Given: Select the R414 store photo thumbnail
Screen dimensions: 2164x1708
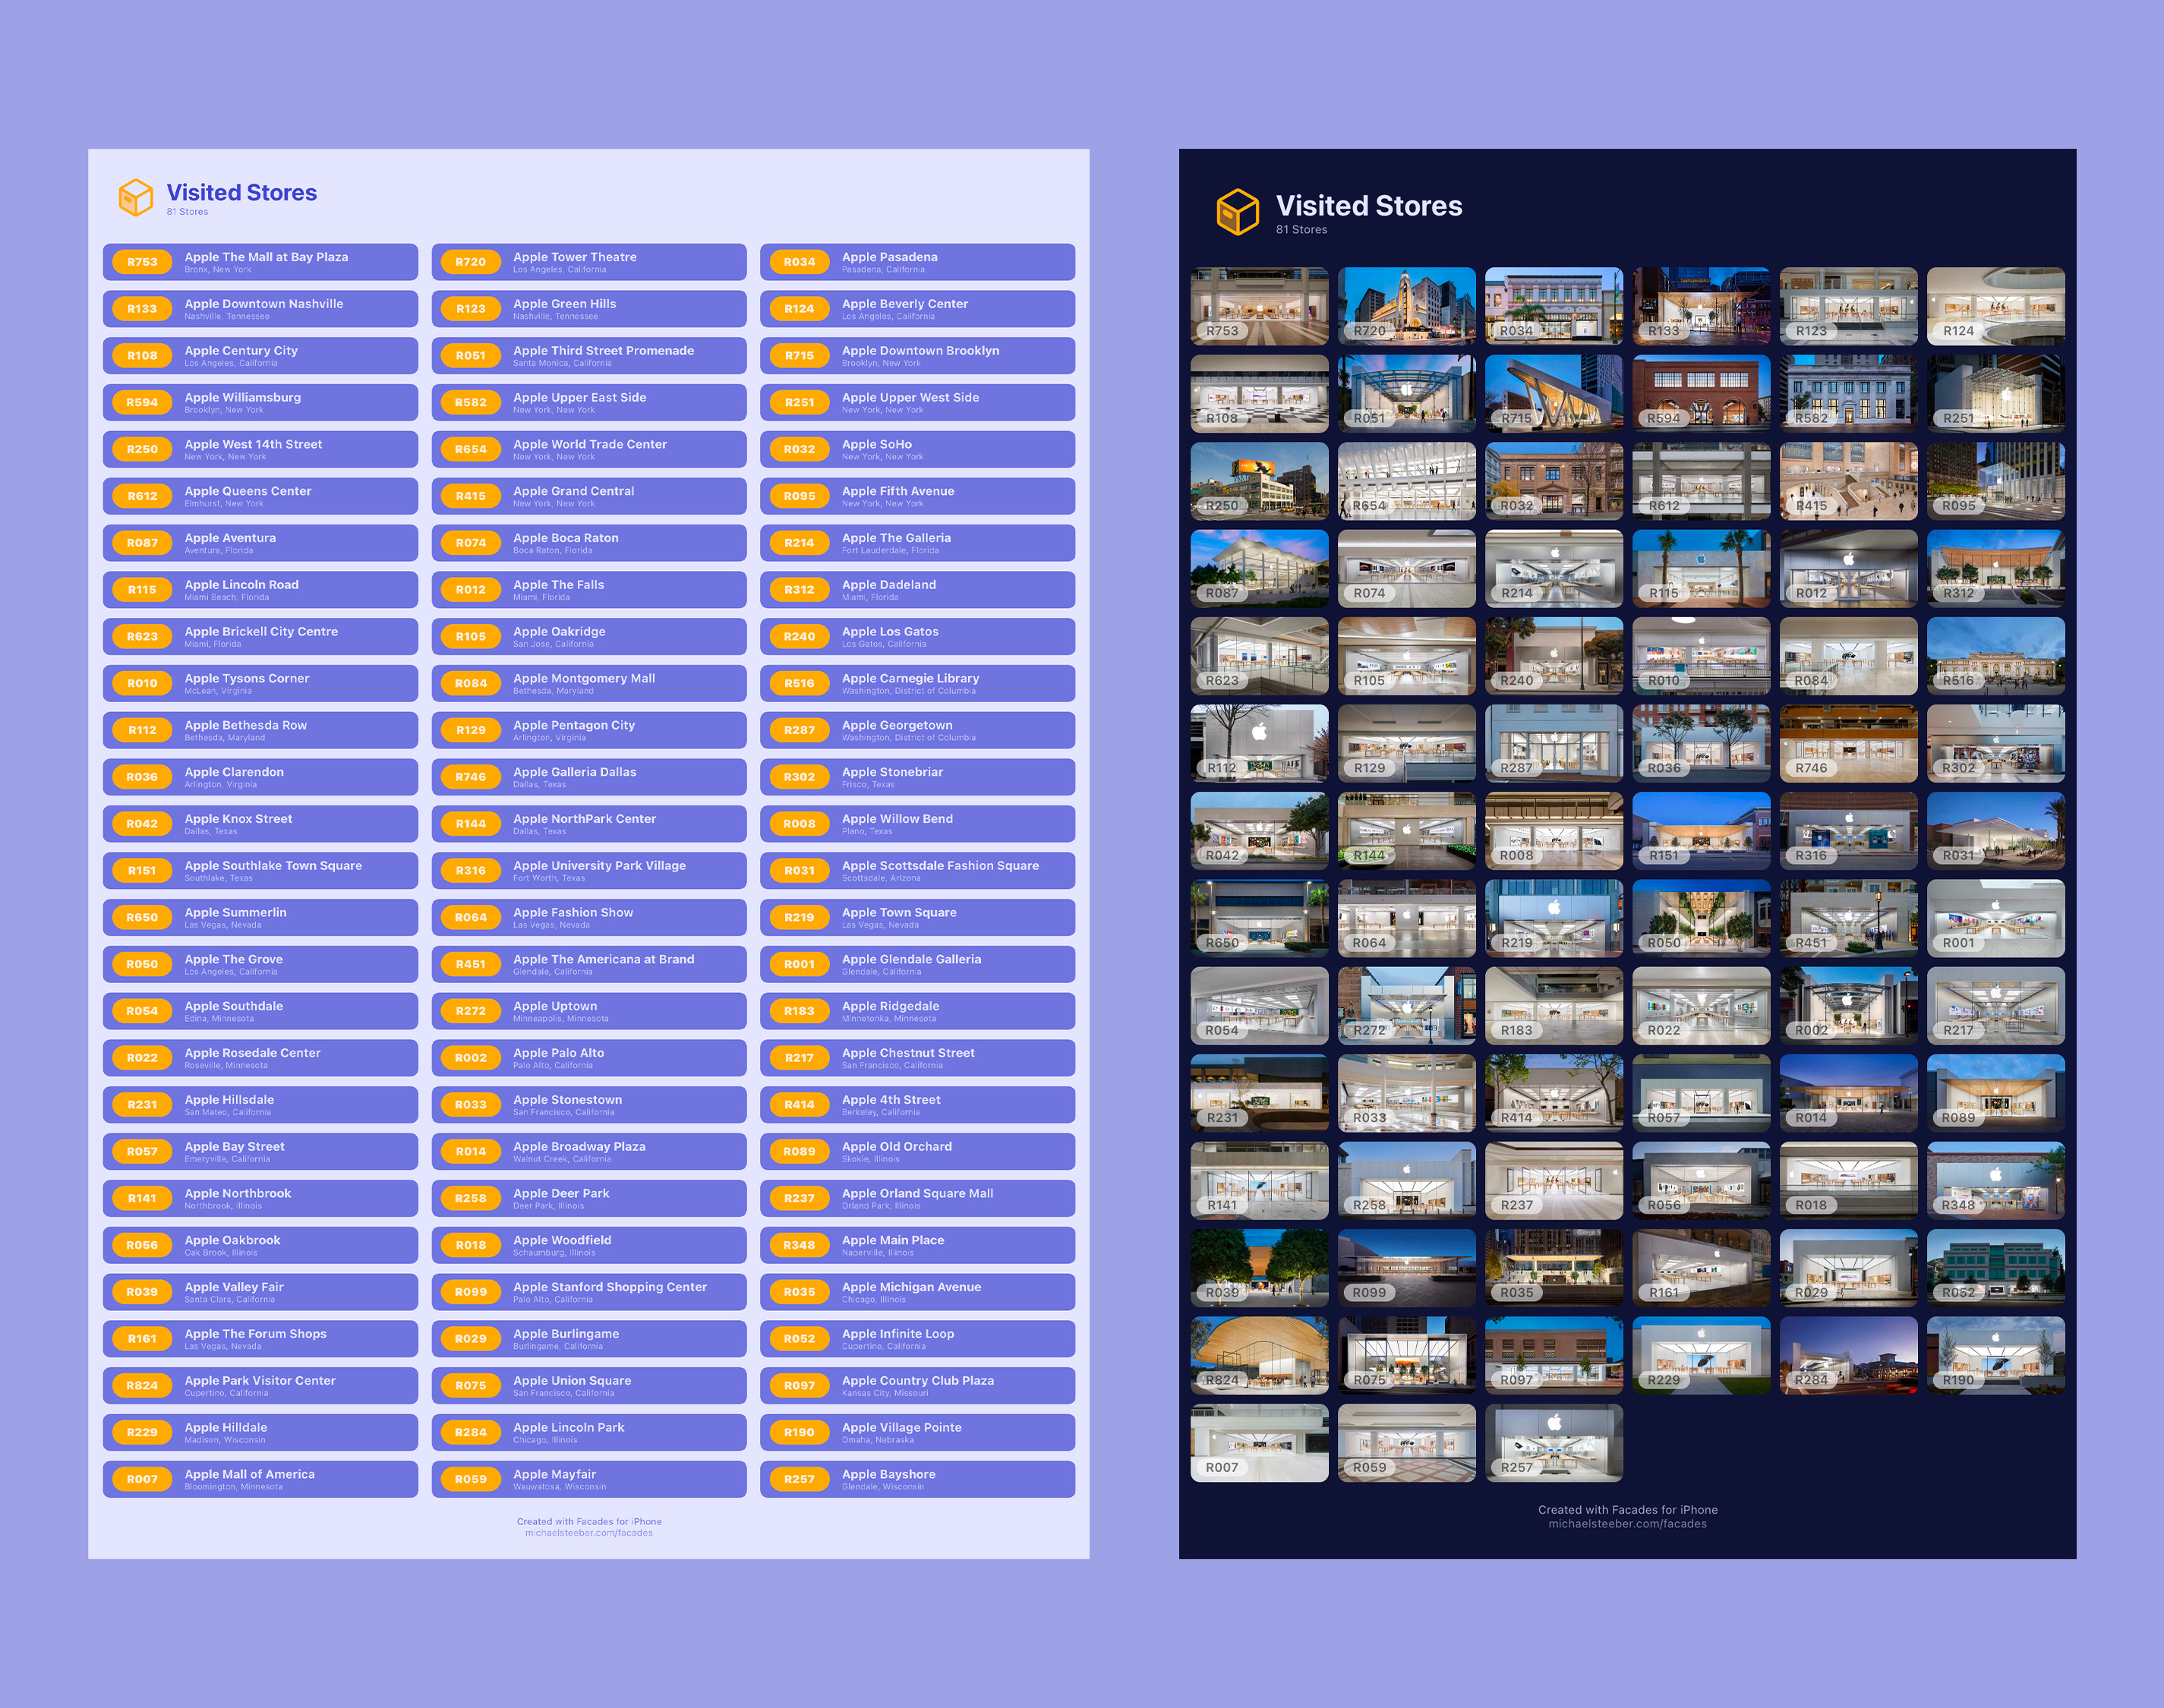Looking at the screenshot, I should [1554, 1093].
